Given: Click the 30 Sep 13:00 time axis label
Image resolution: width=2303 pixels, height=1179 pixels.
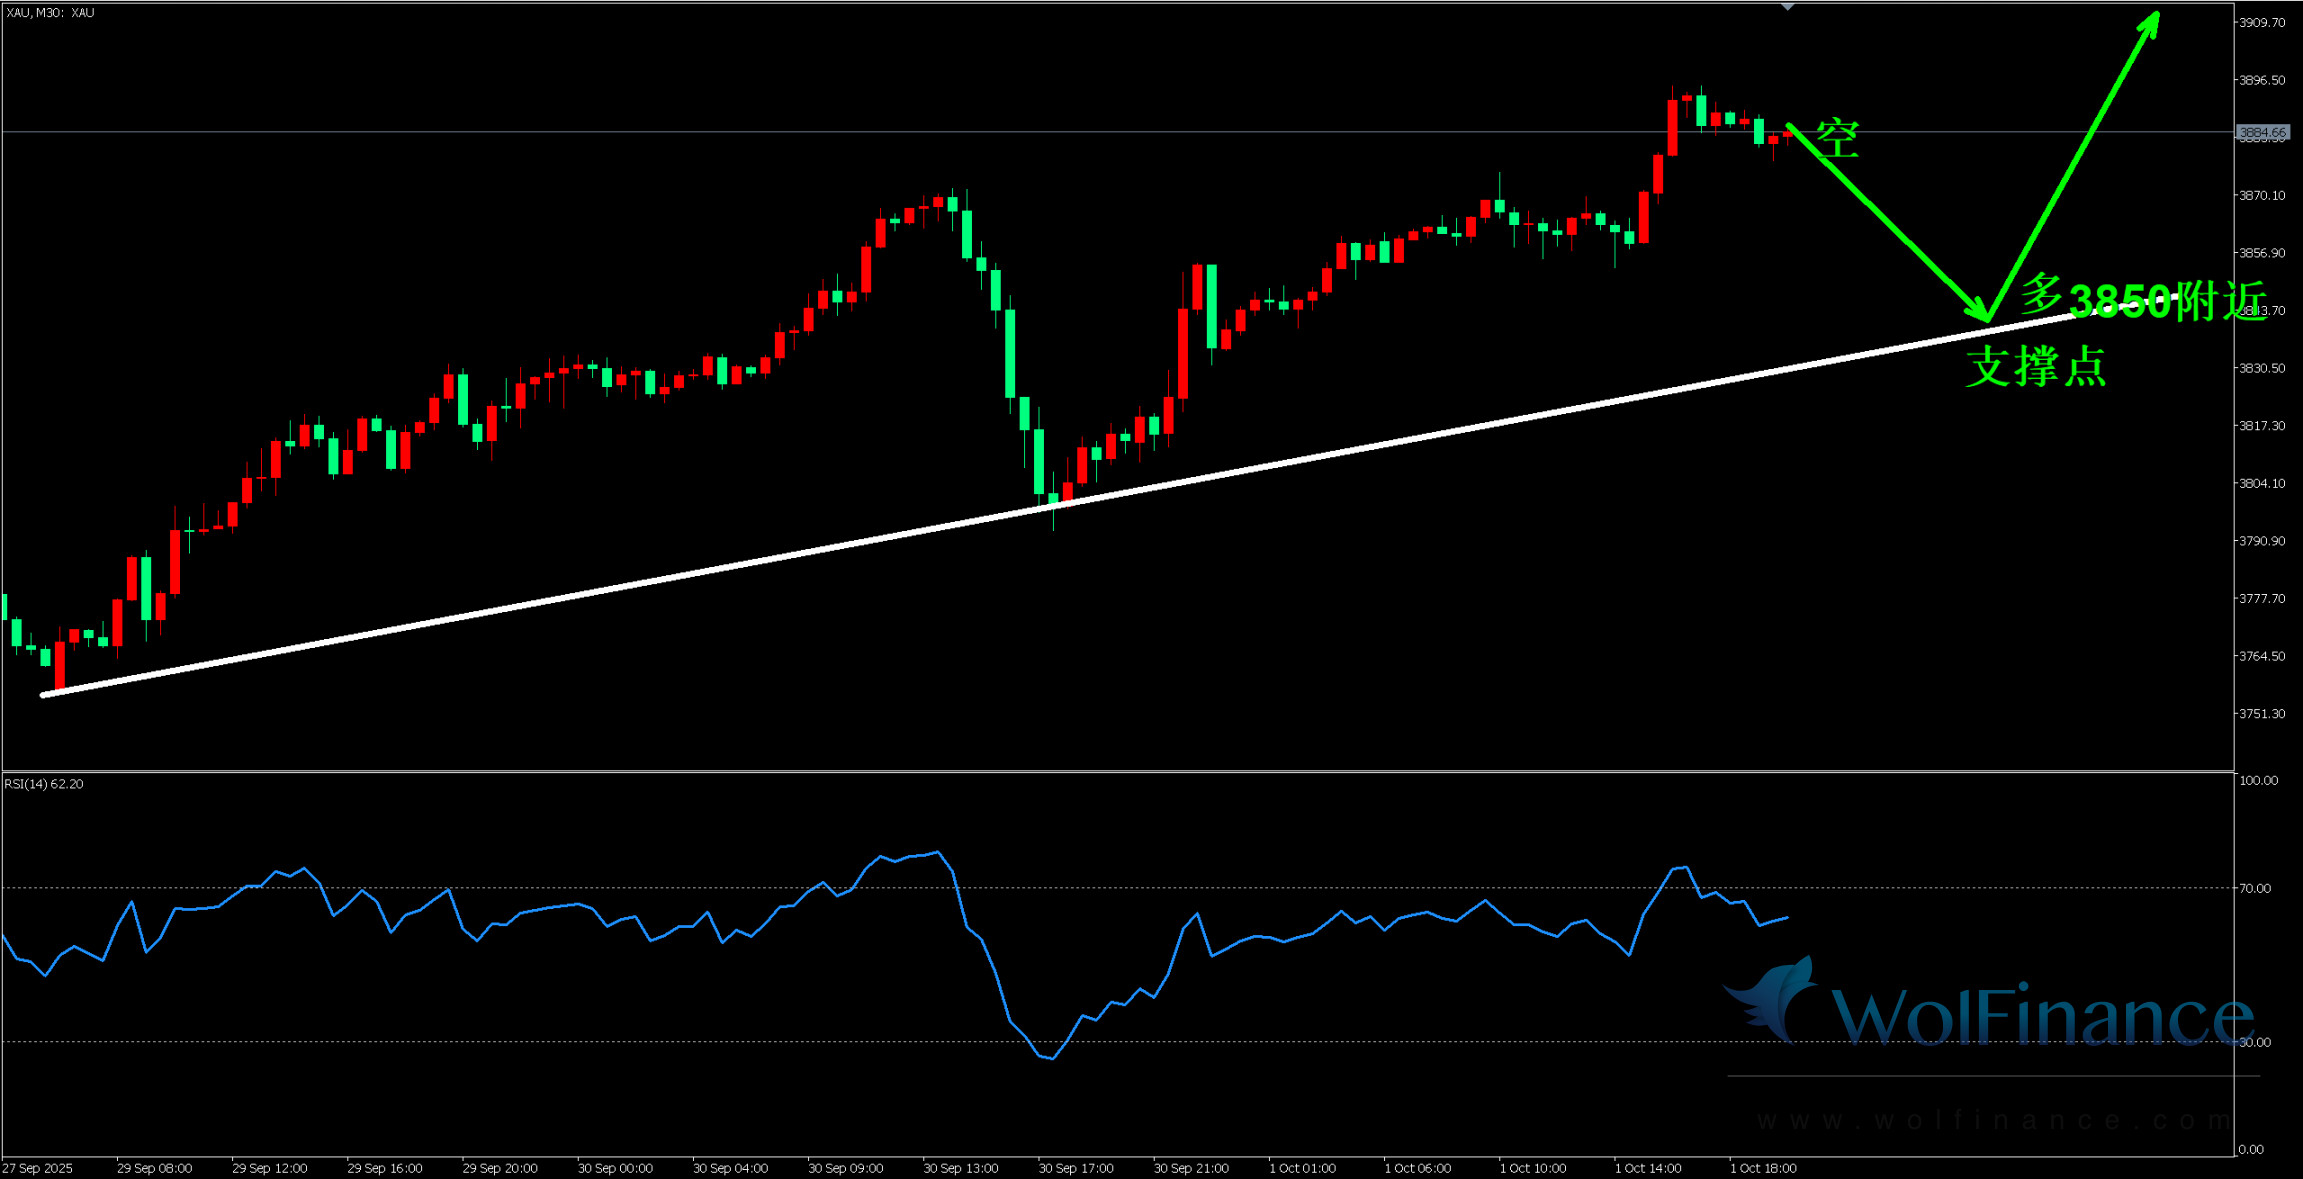Looking at the screenshot, I should 960,1168.
